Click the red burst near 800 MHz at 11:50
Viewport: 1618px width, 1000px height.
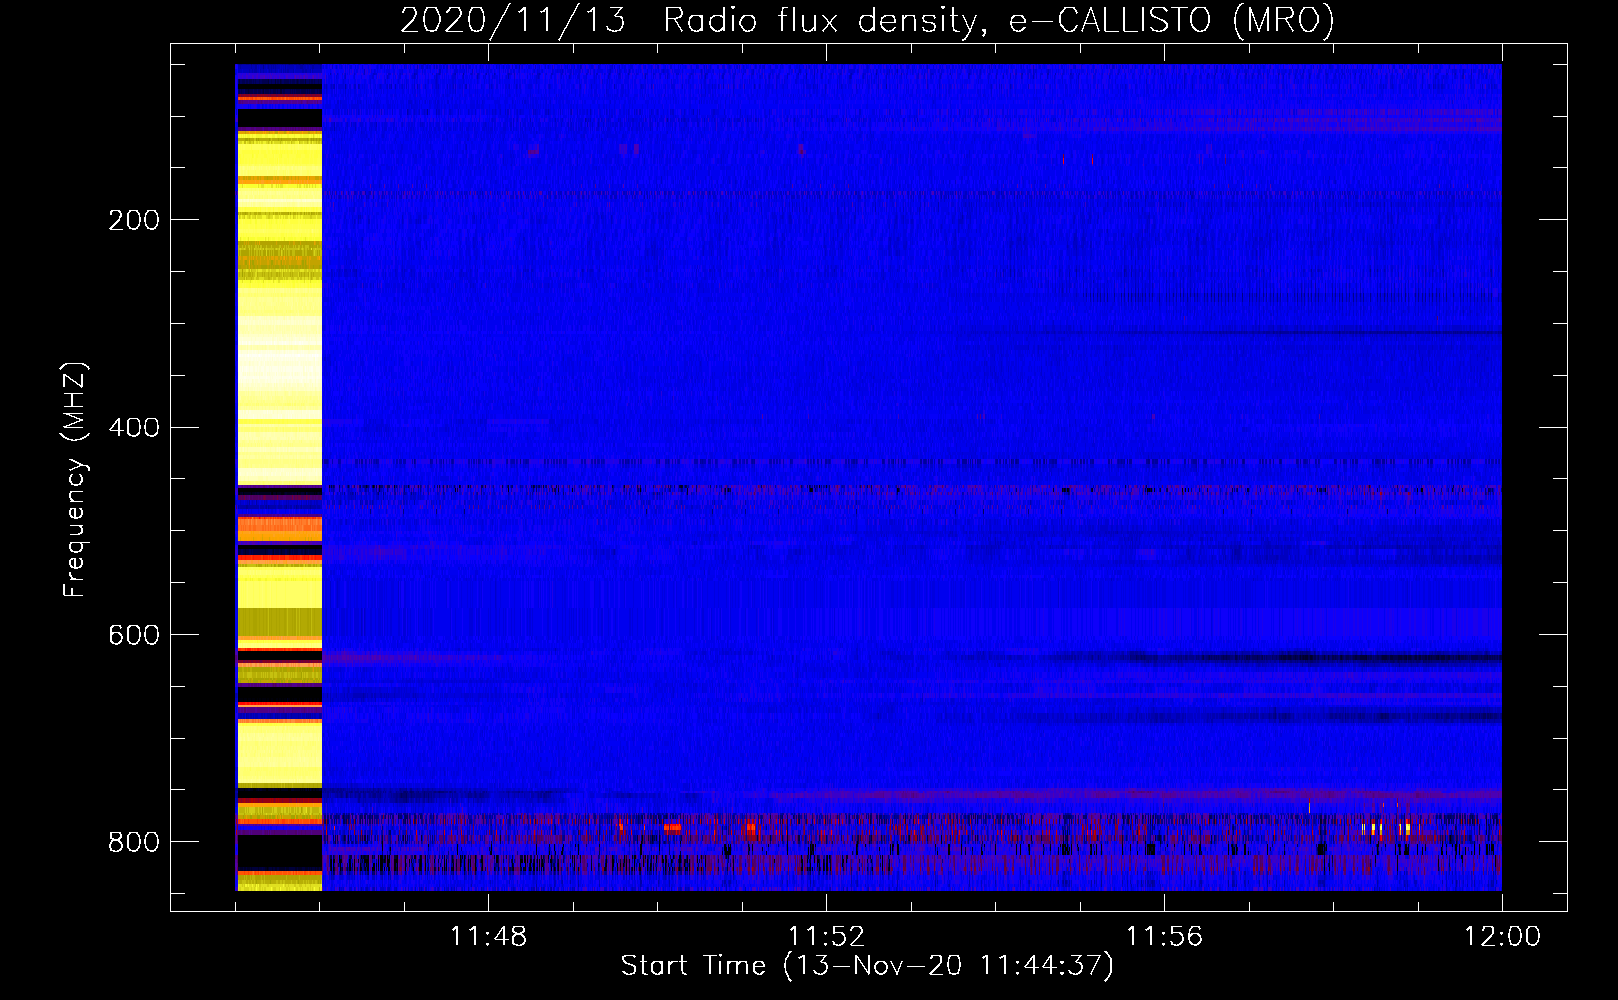point(672,827)
